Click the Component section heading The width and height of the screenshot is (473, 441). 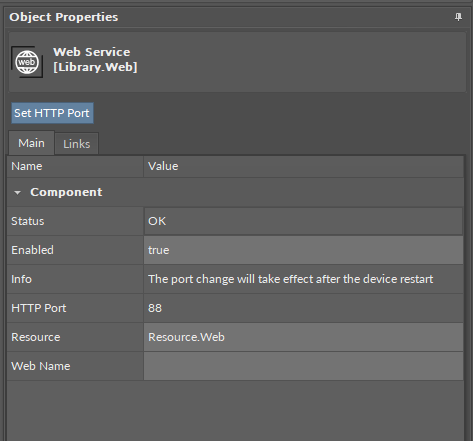pos(66,192)
